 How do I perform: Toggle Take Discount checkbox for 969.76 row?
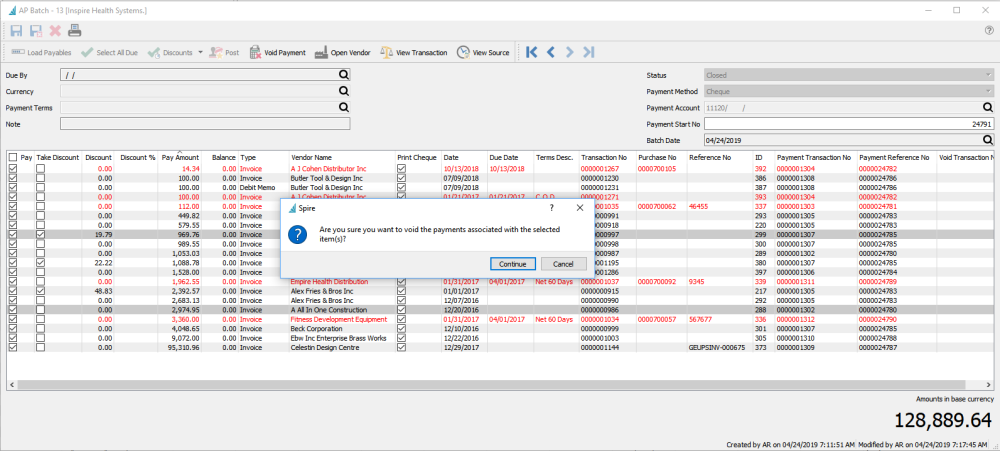pyautogui.click(x=41, y=235)
